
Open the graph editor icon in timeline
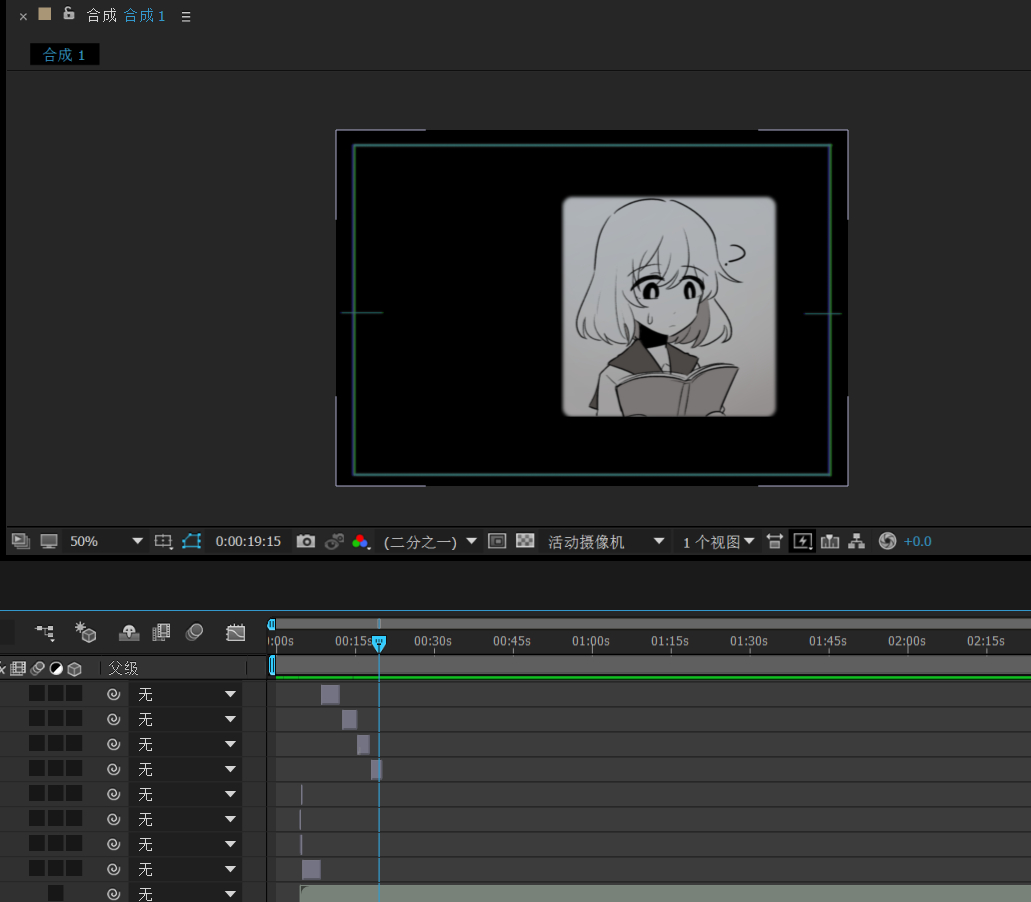(236, 632)
